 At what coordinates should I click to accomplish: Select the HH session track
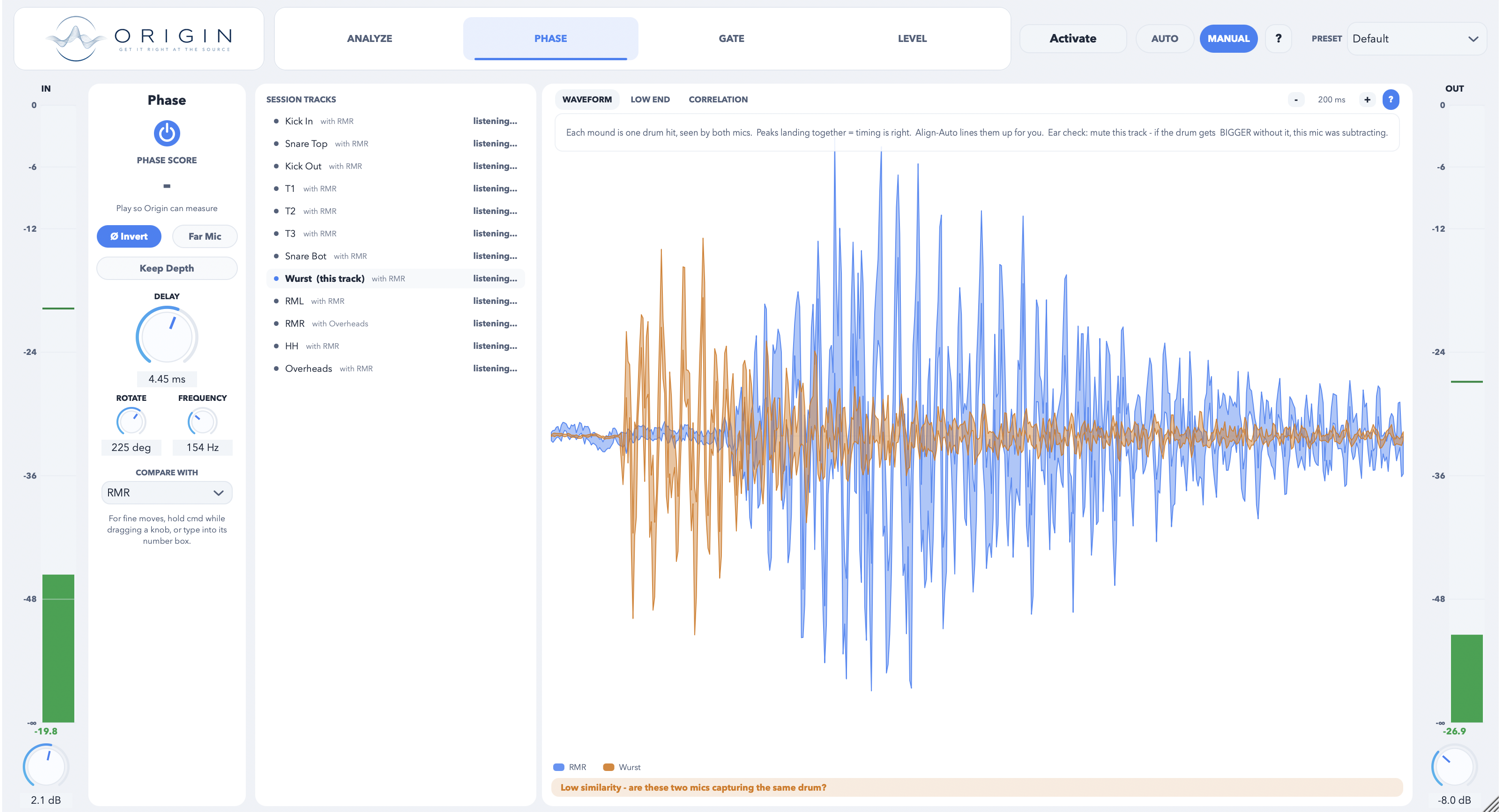[x=396, y=346]
